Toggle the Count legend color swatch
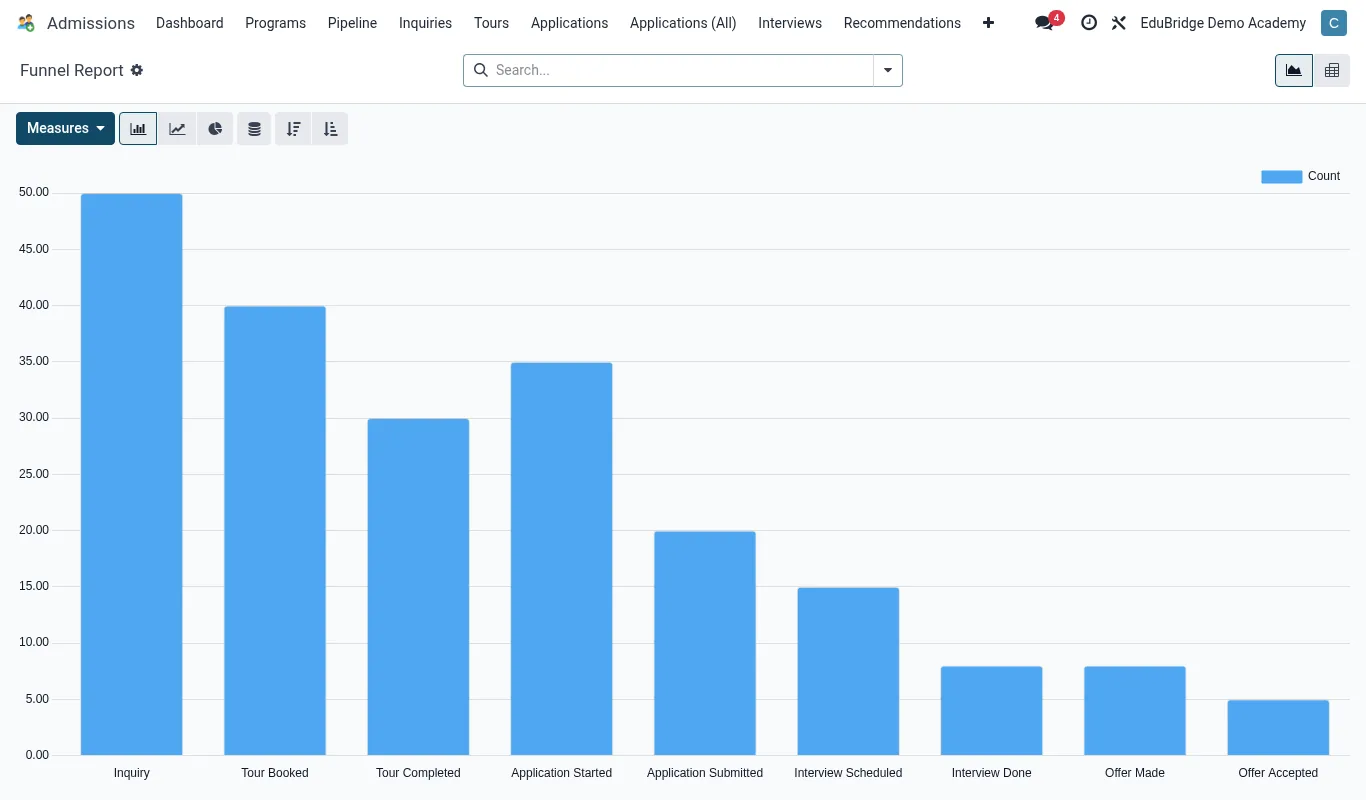1366x800 pixels. (x=1281, y=176)
